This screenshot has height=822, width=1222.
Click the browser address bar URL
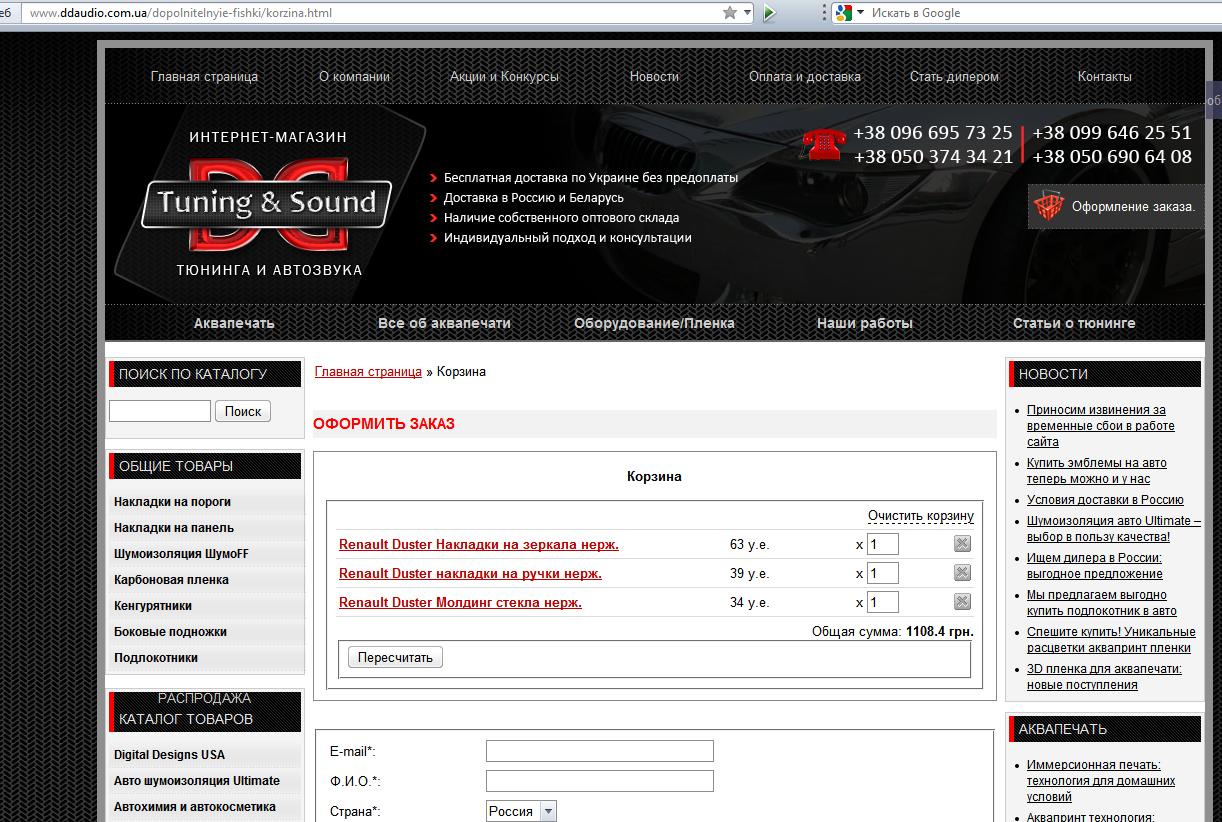181,13
